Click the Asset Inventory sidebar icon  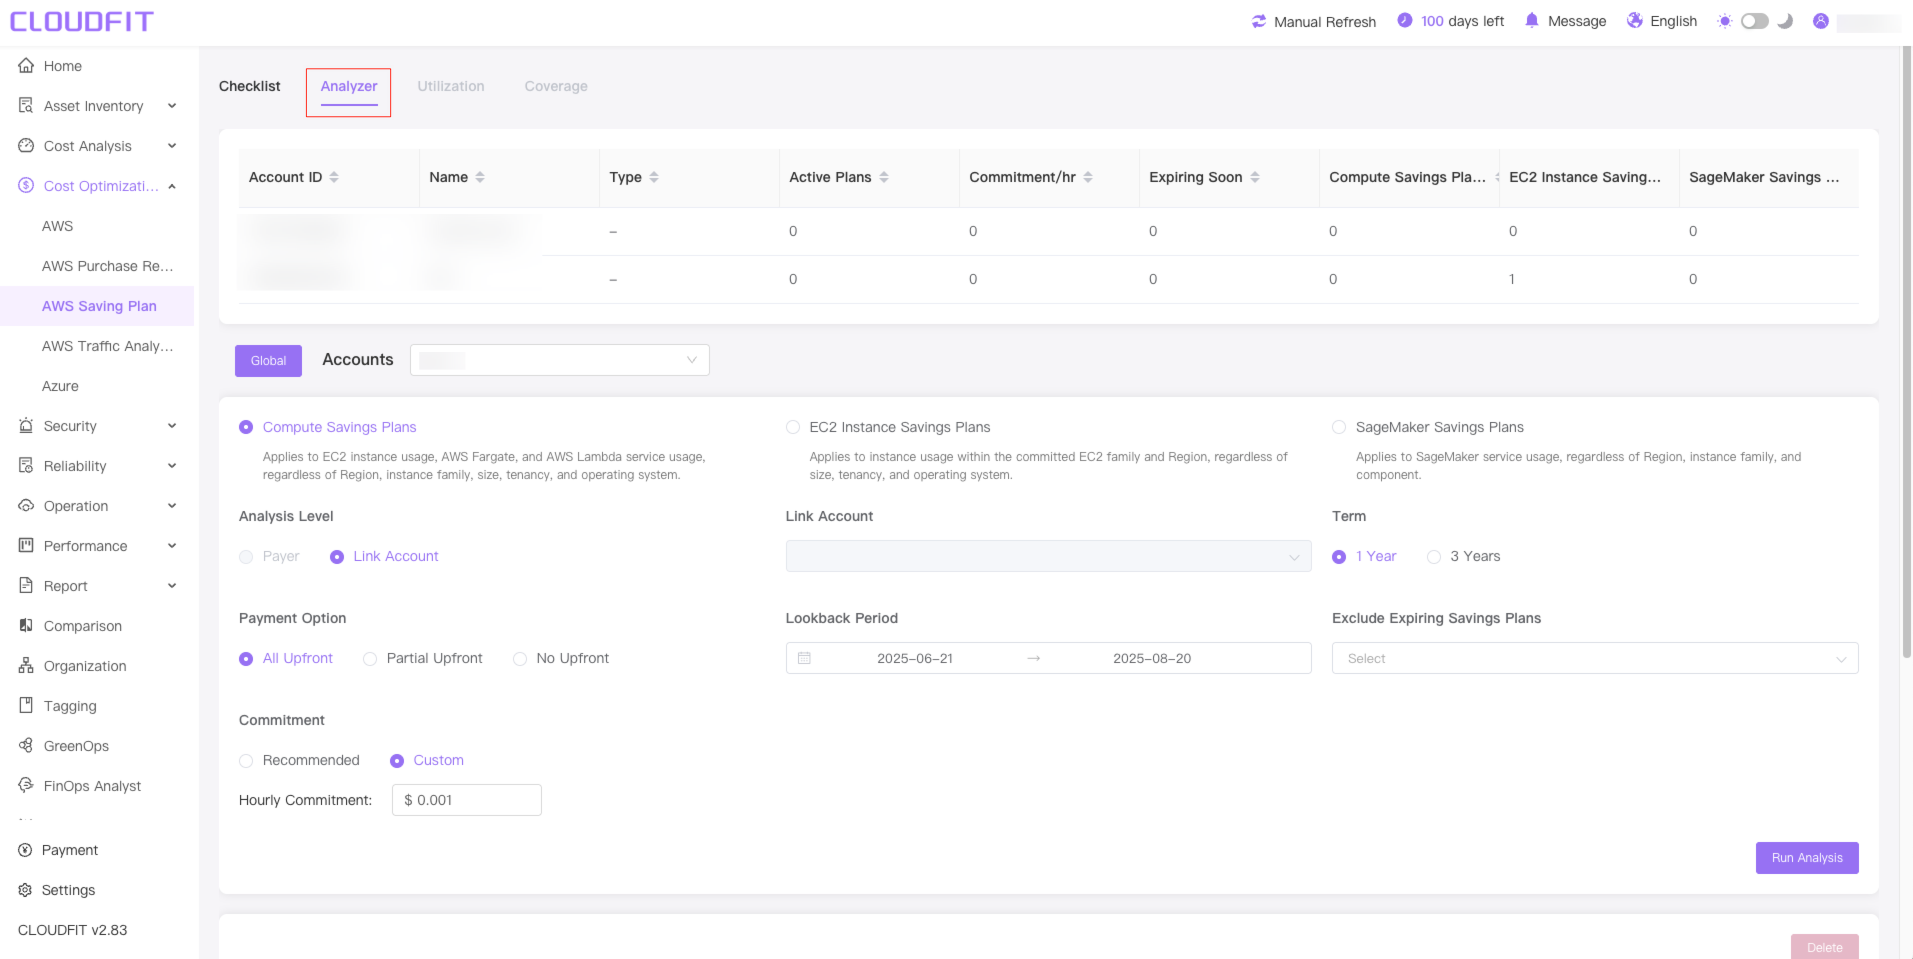pyautogui.click(x=26, y=106)
